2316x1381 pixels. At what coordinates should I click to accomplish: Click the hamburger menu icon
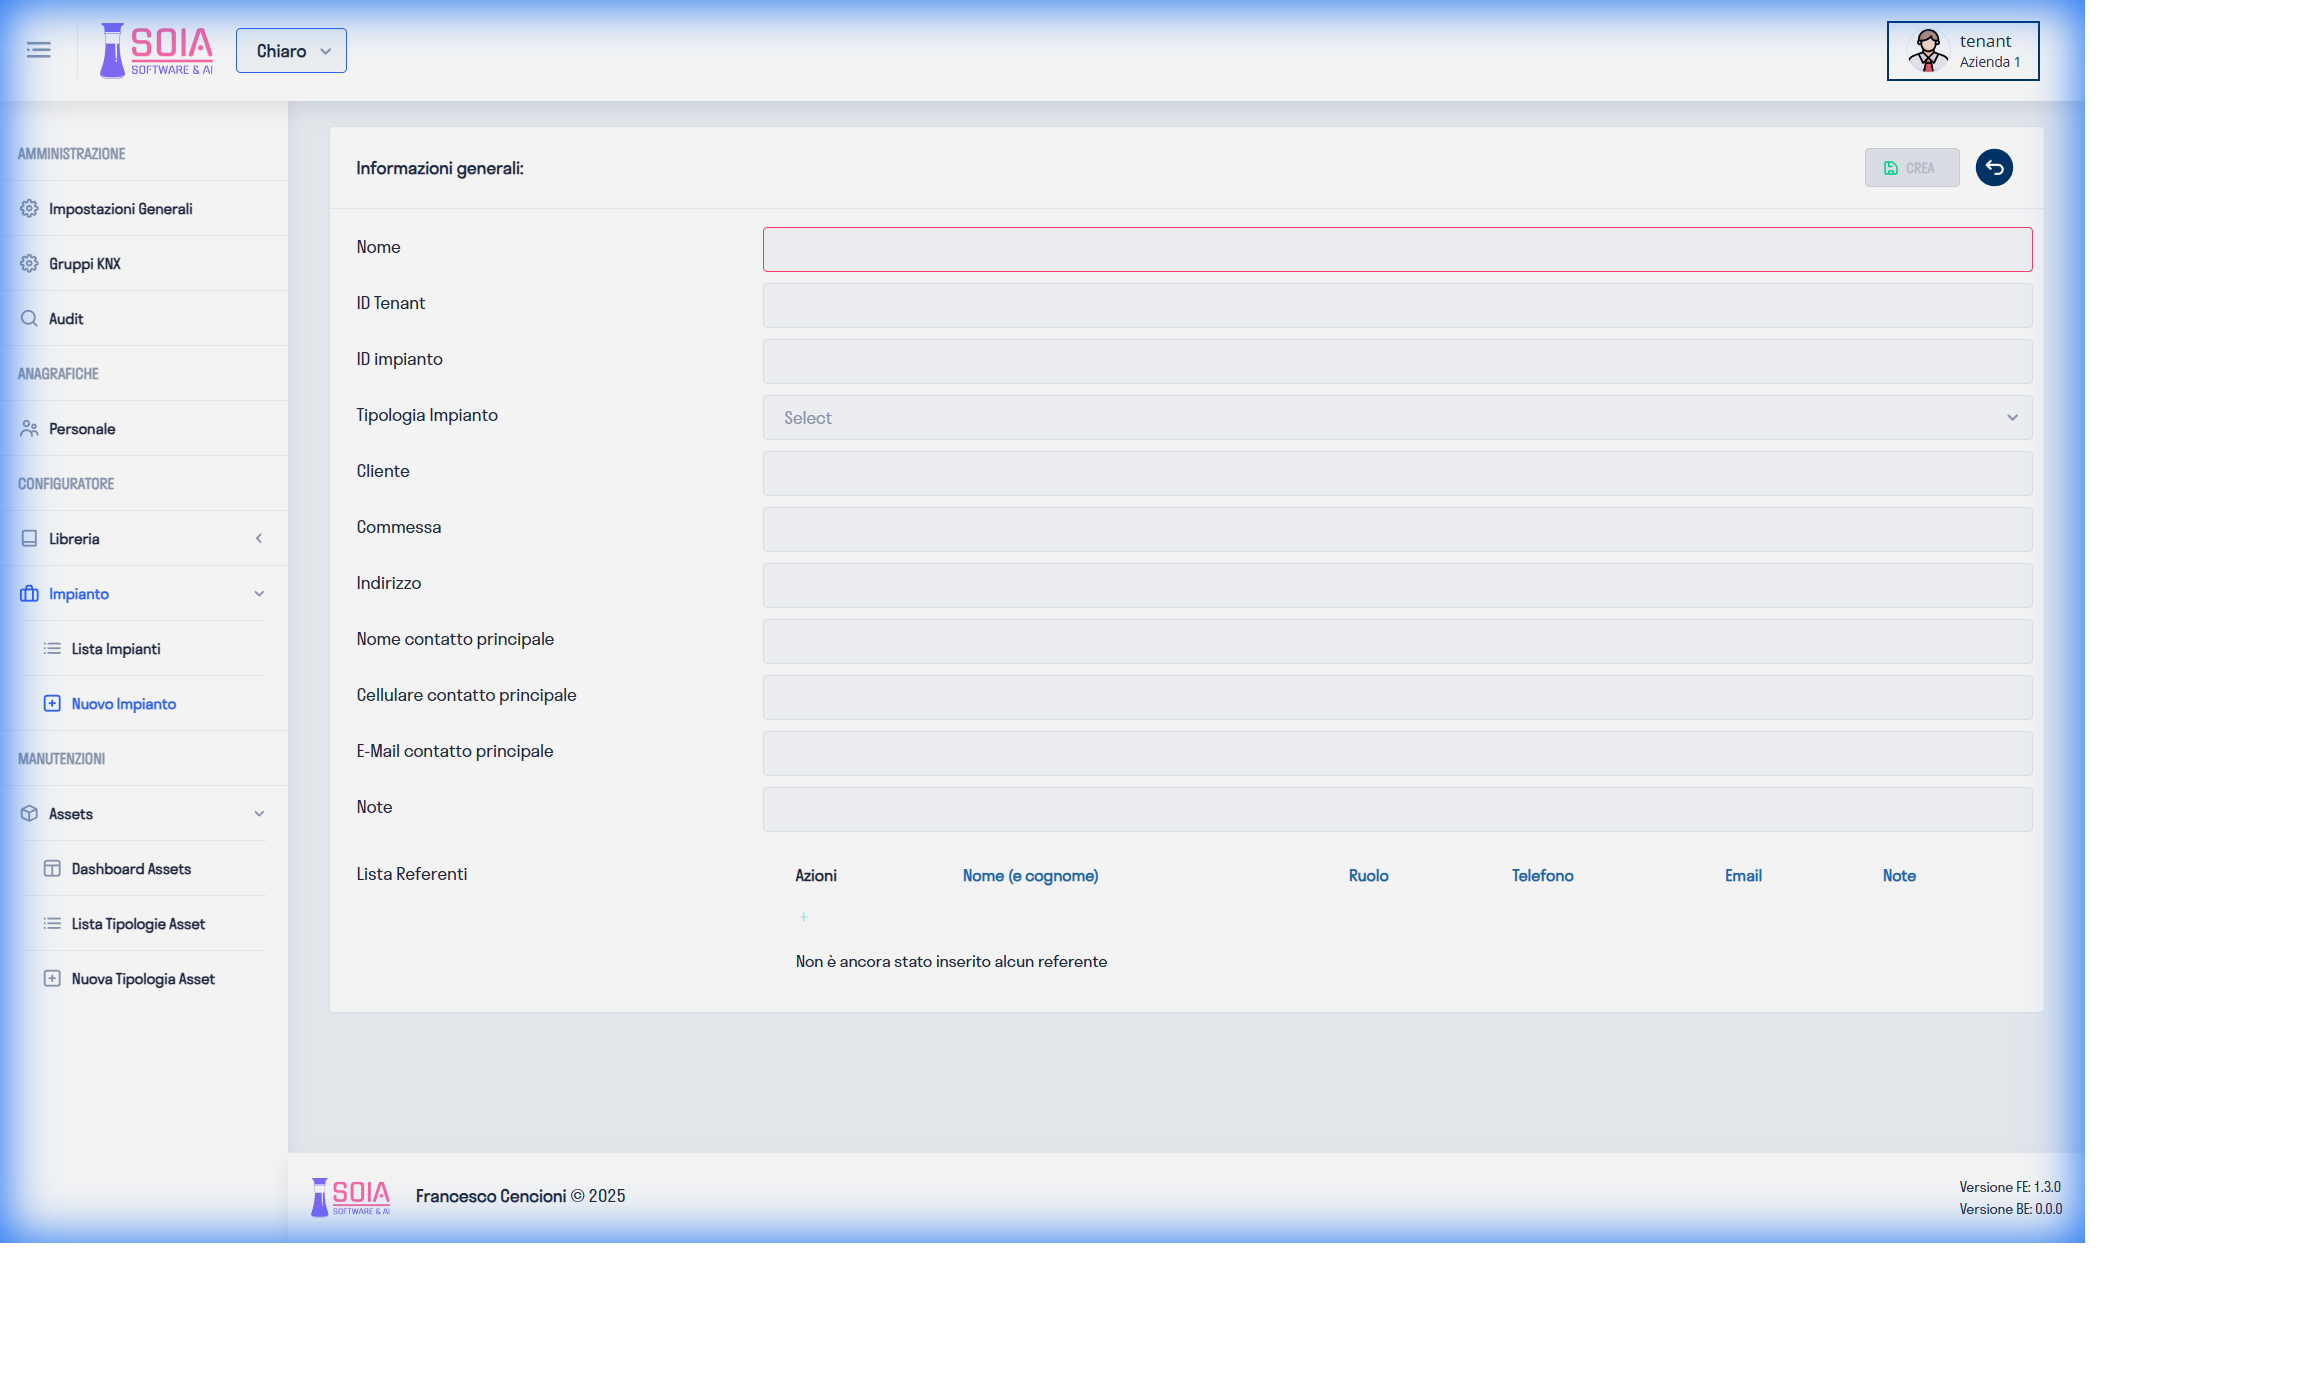(39, 50)
